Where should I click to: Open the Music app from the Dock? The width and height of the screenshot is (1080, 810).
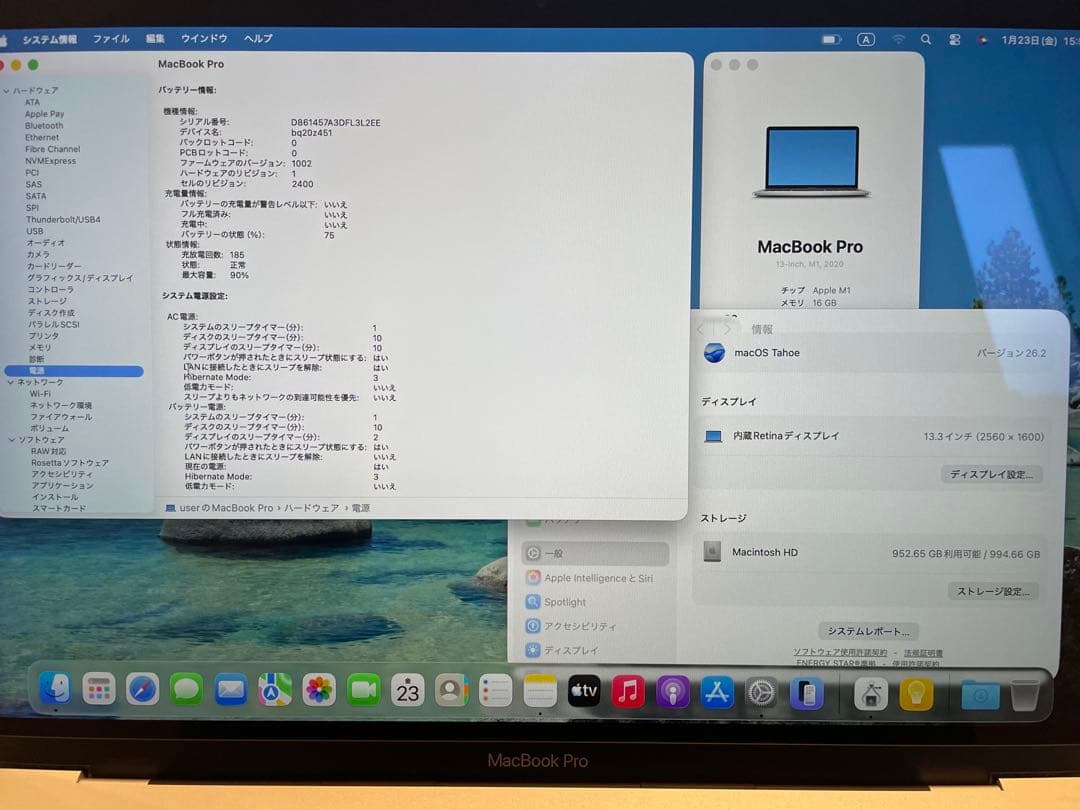[628, 690]
